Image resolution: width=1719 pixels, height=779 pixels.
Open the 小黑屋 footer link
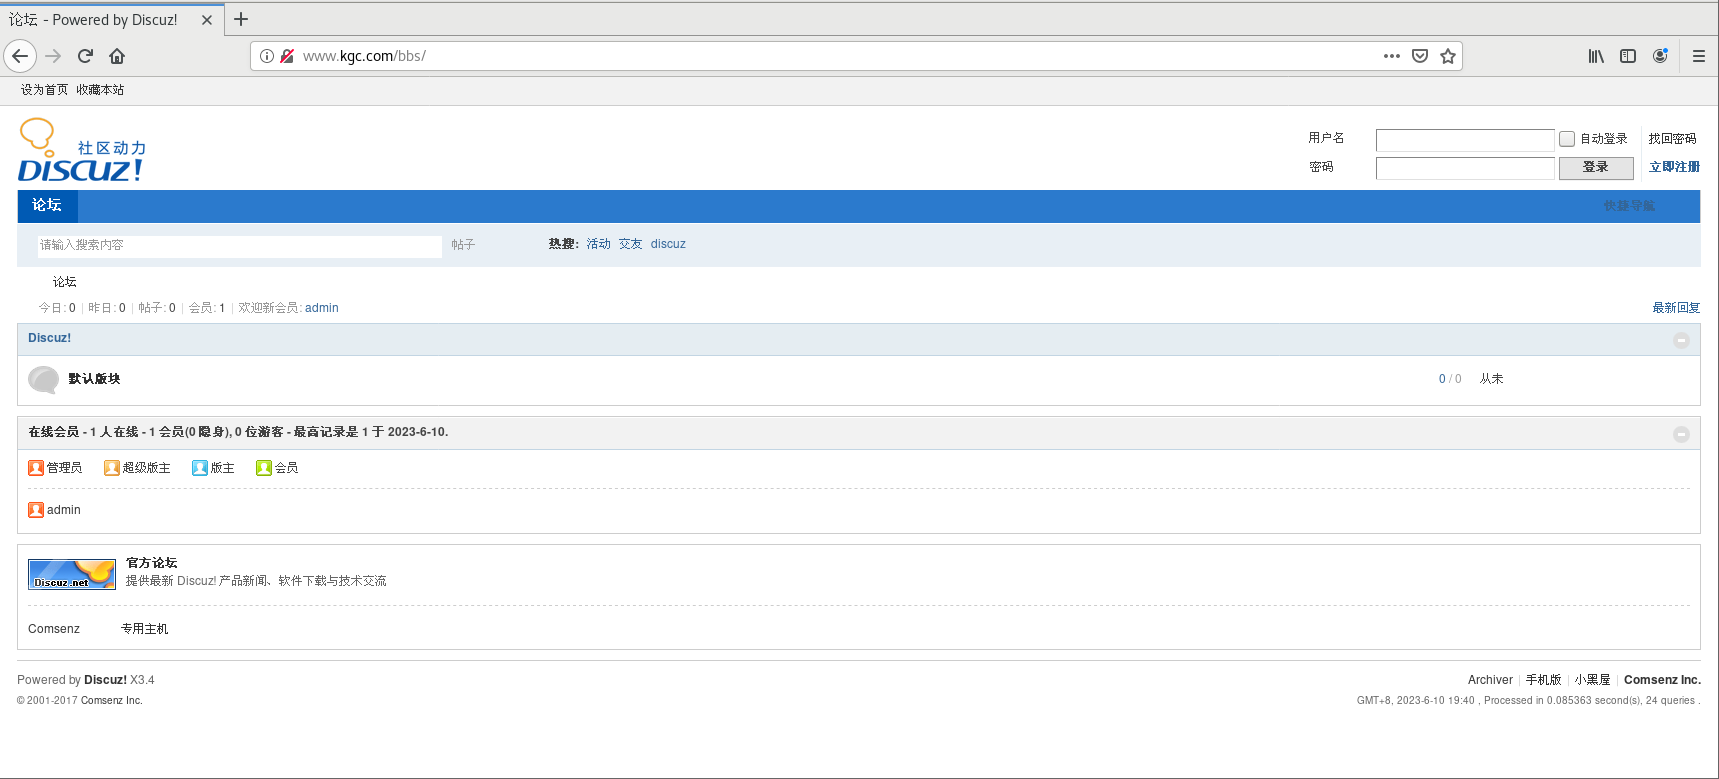(x=1592, y=680)
